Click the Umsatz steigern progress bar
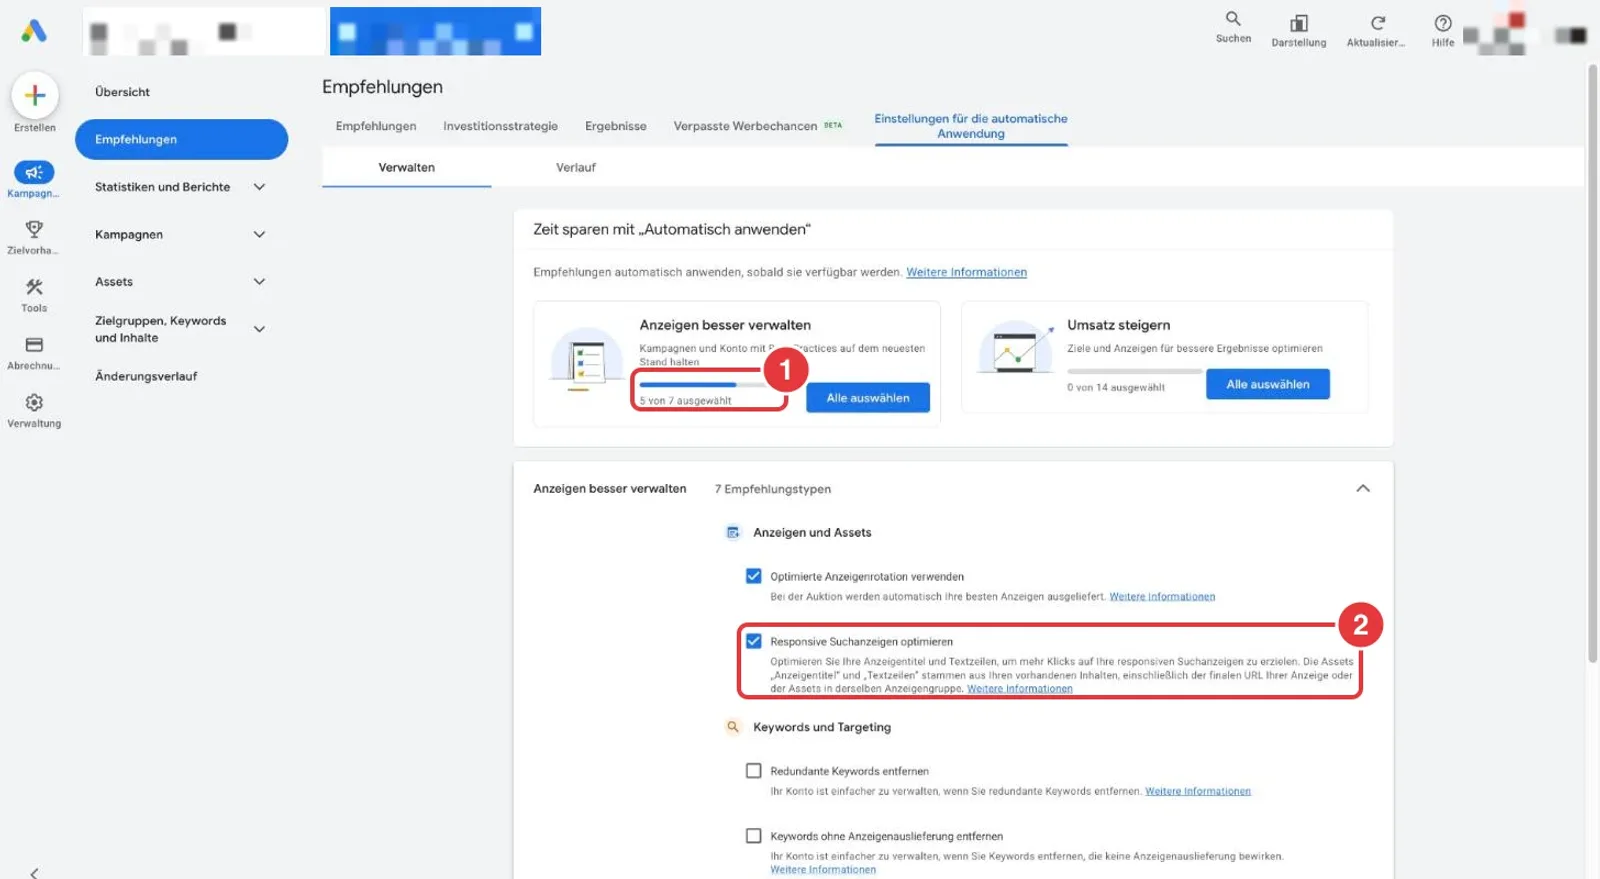 pyautogui.click(x=1134, y=371)
